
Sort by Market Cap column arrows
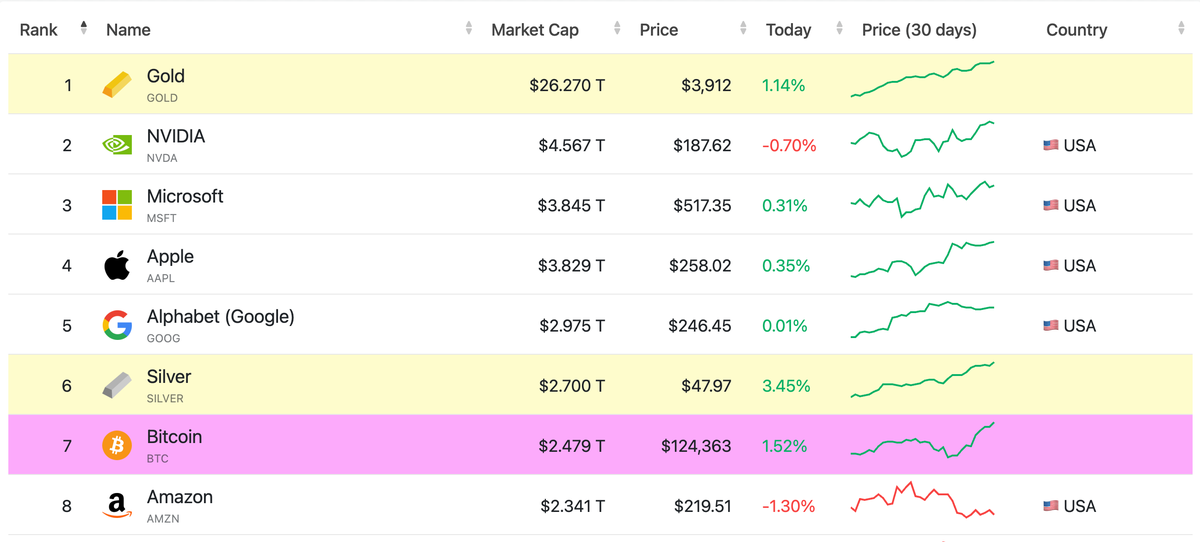[x=617, y=29]
